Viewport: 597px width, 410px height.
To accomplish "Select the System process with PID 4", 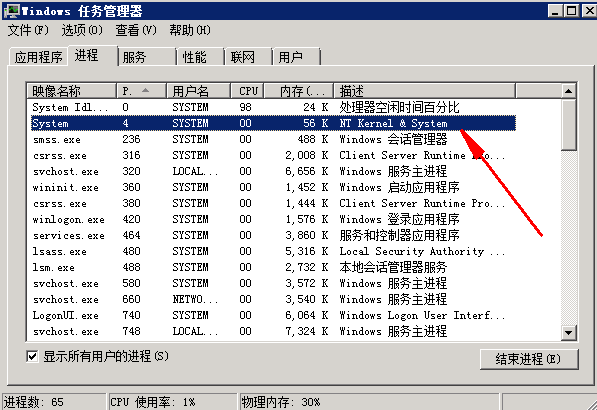I will click(x=273, y=123).
